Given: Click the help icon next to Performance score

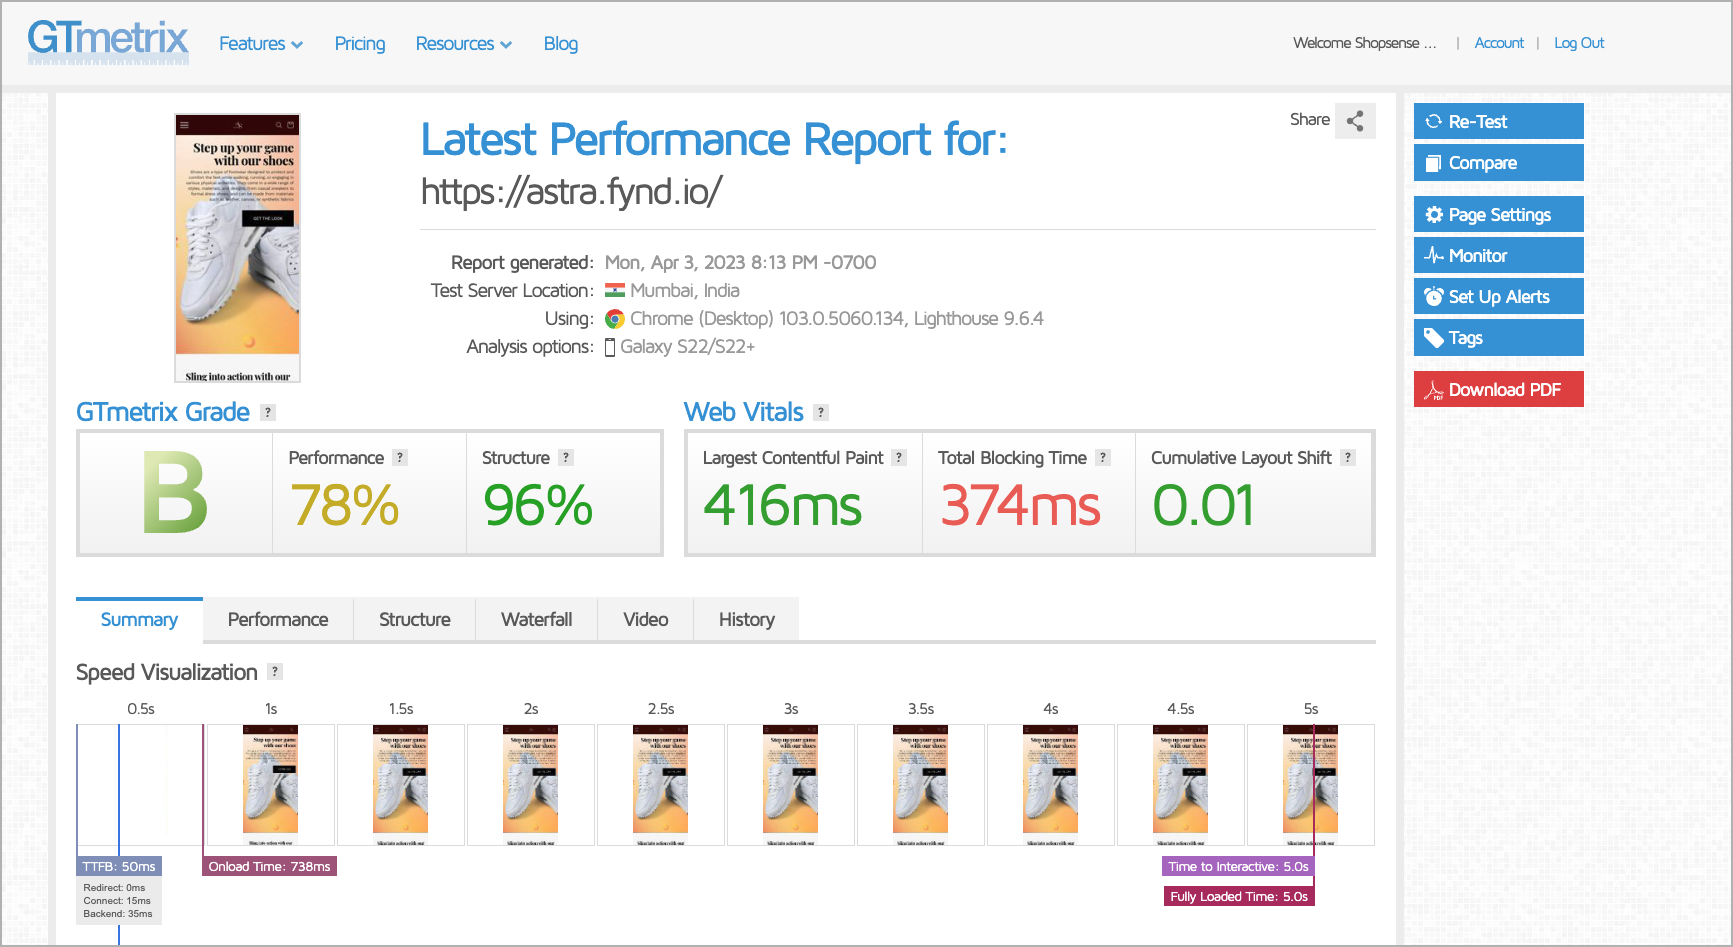Looking at the screenshot, I should pos(400,457).
